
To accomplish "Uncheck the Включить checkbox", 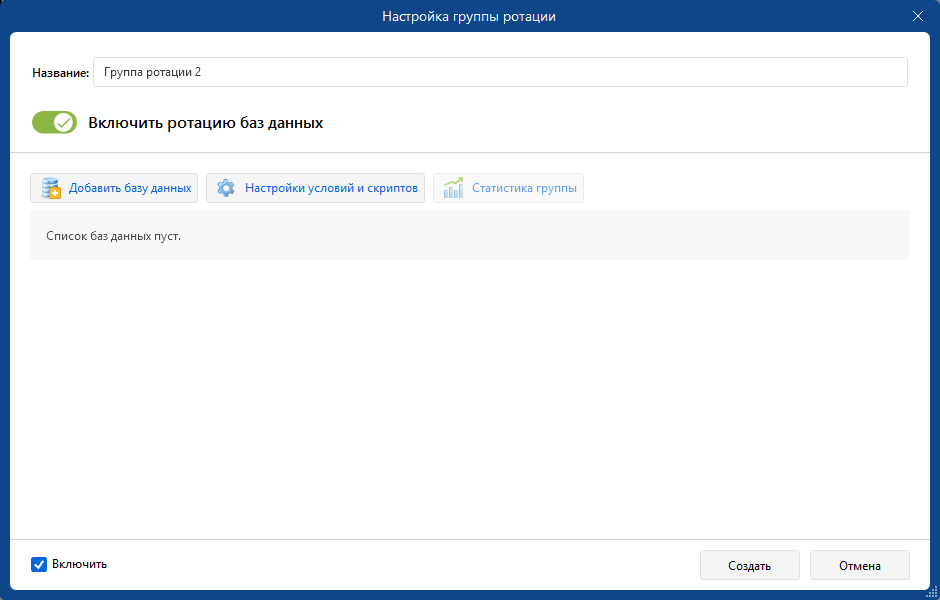I will click(39, 565).
